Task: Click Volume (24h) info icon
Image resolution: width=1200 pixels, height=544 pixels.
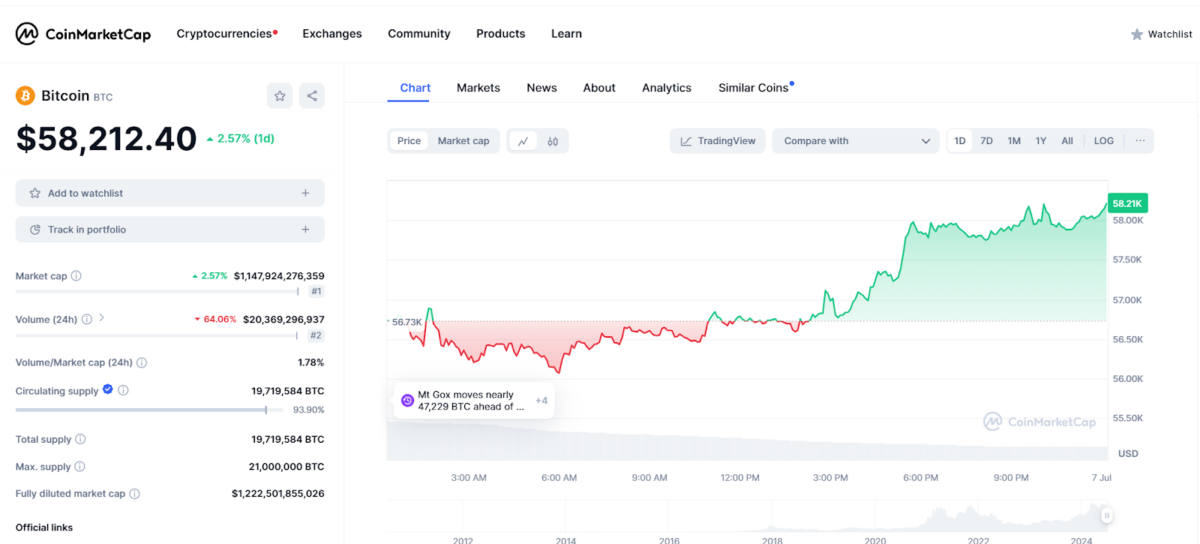Action: [x=87, y=320]
